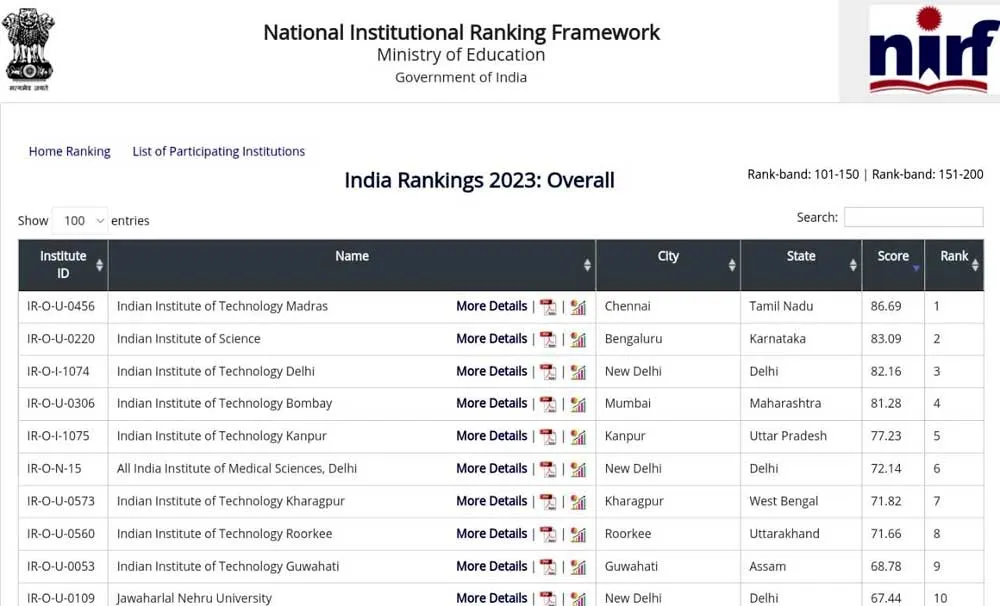Open chart icon for AIIMS Delhi row
Viewport: 1000px width, 606px height.
[578, 469]
